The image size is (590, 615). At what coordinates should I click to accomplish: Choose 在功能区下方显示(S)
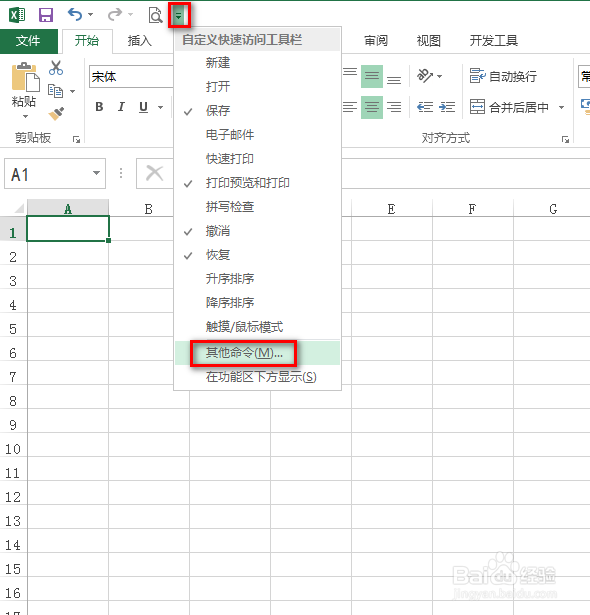point(257,377)
